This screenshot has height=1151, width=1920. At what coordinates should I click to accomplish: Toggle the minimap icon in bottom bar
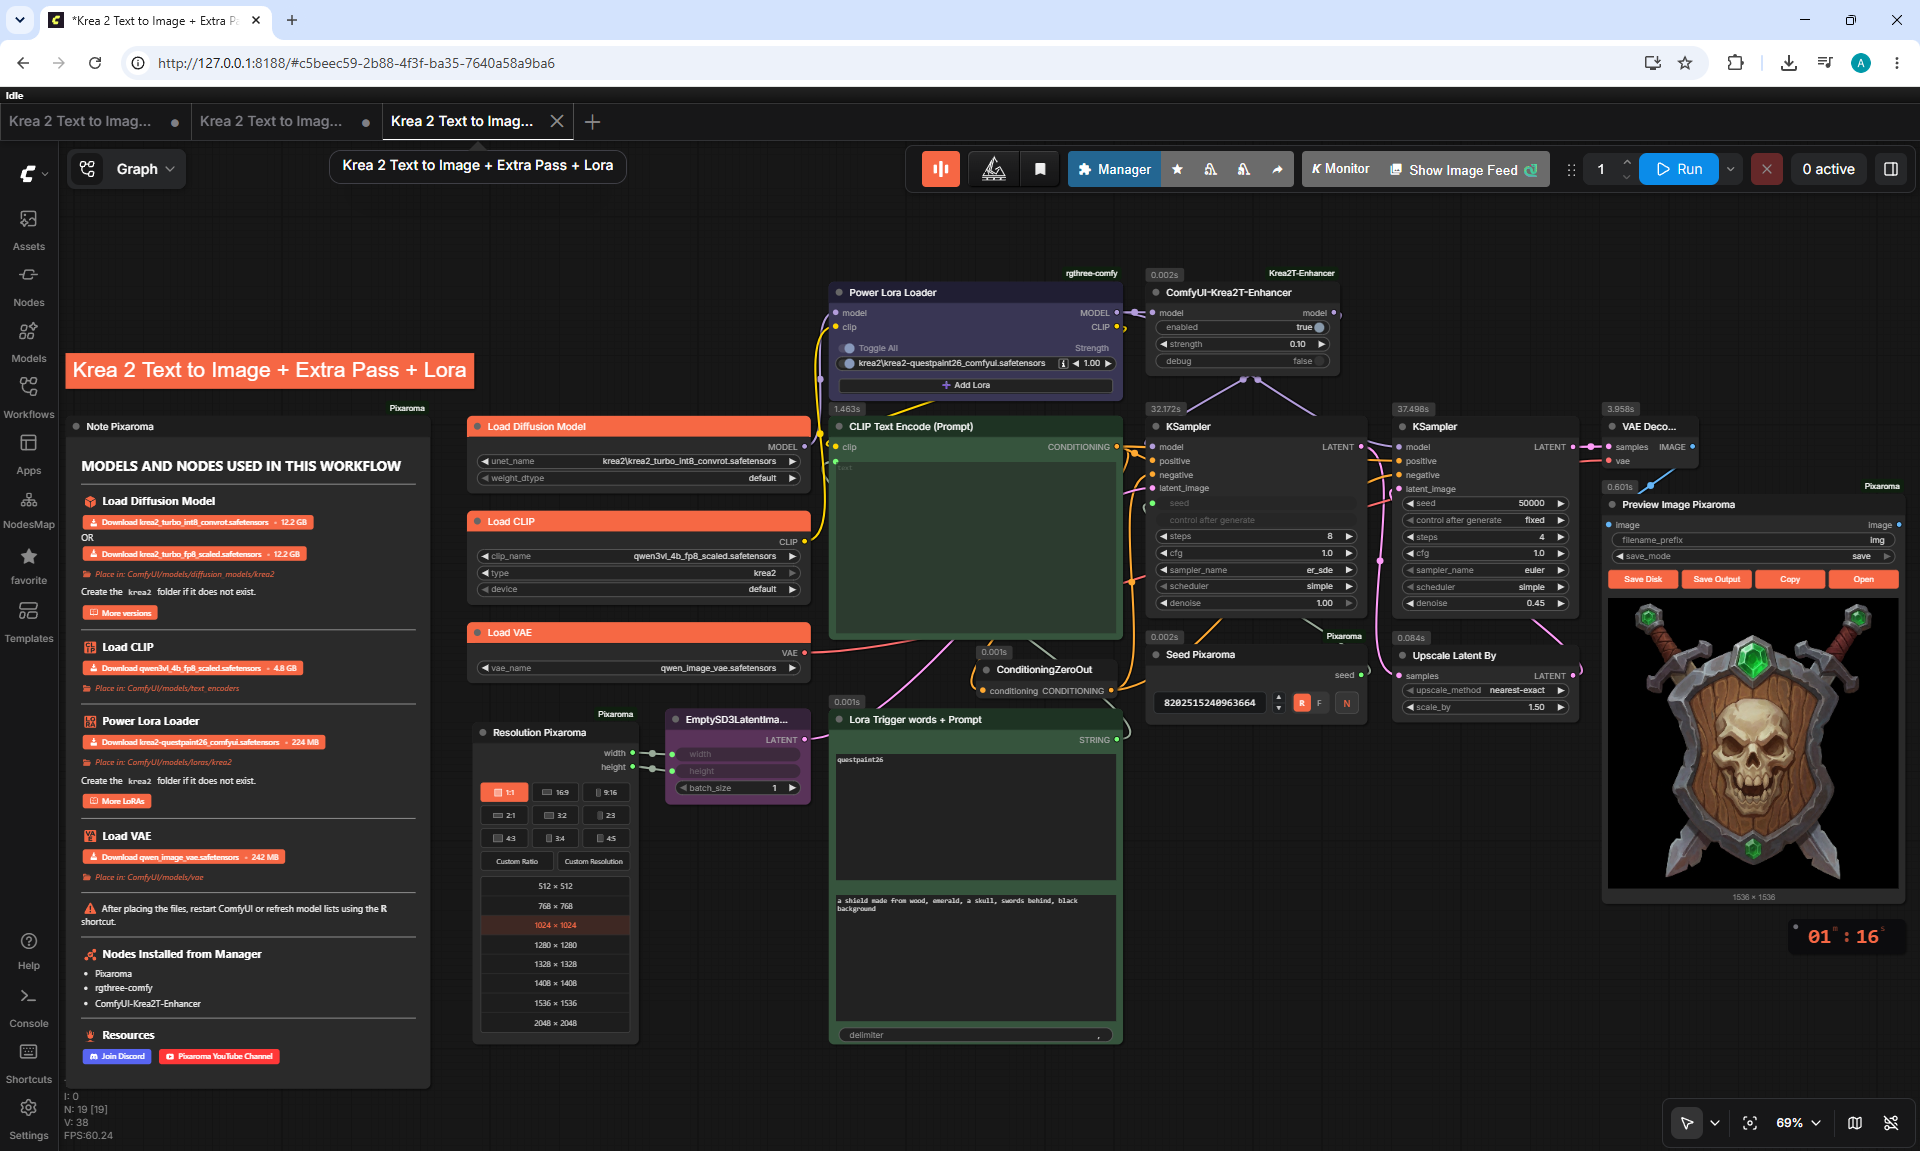pyautogui.click(x=1855, y=1123)
